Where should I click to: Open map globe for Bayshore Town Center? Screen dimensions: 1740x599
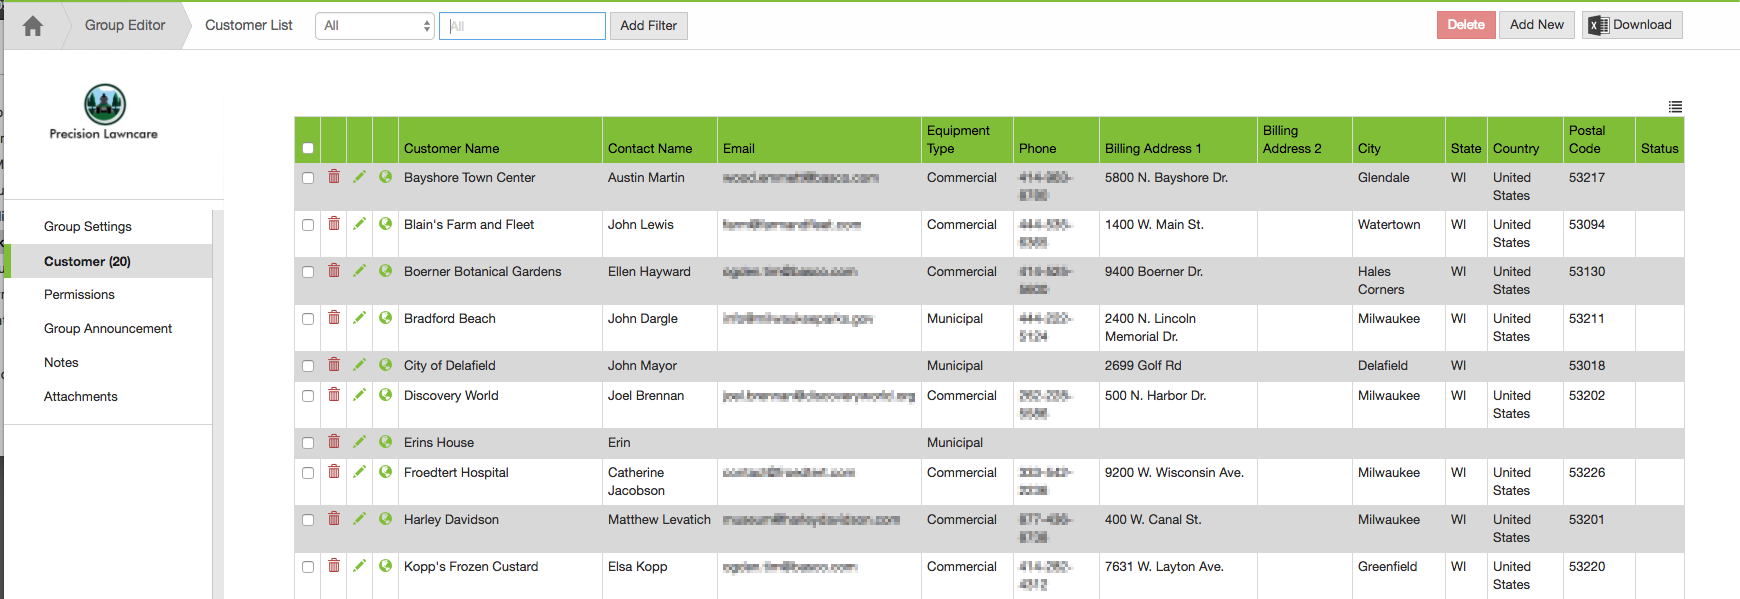385,177
